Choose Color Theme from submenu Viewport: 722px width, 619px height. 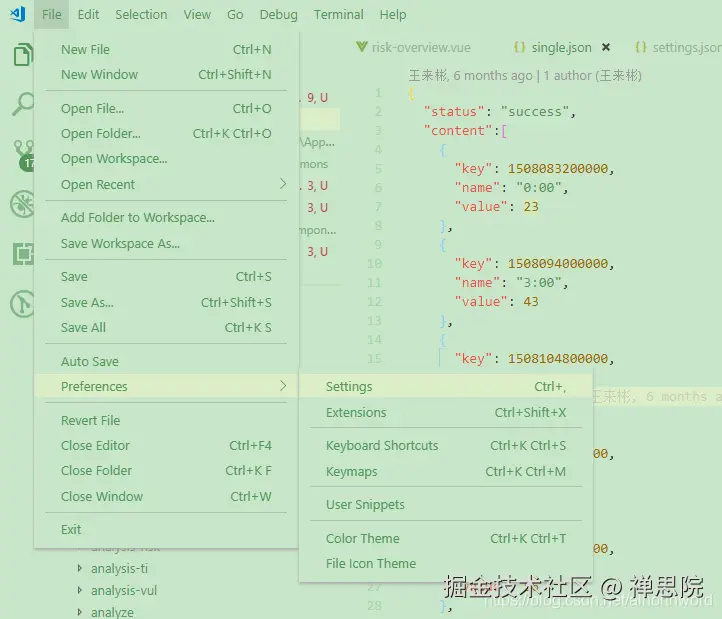click(x=446, y=538)
